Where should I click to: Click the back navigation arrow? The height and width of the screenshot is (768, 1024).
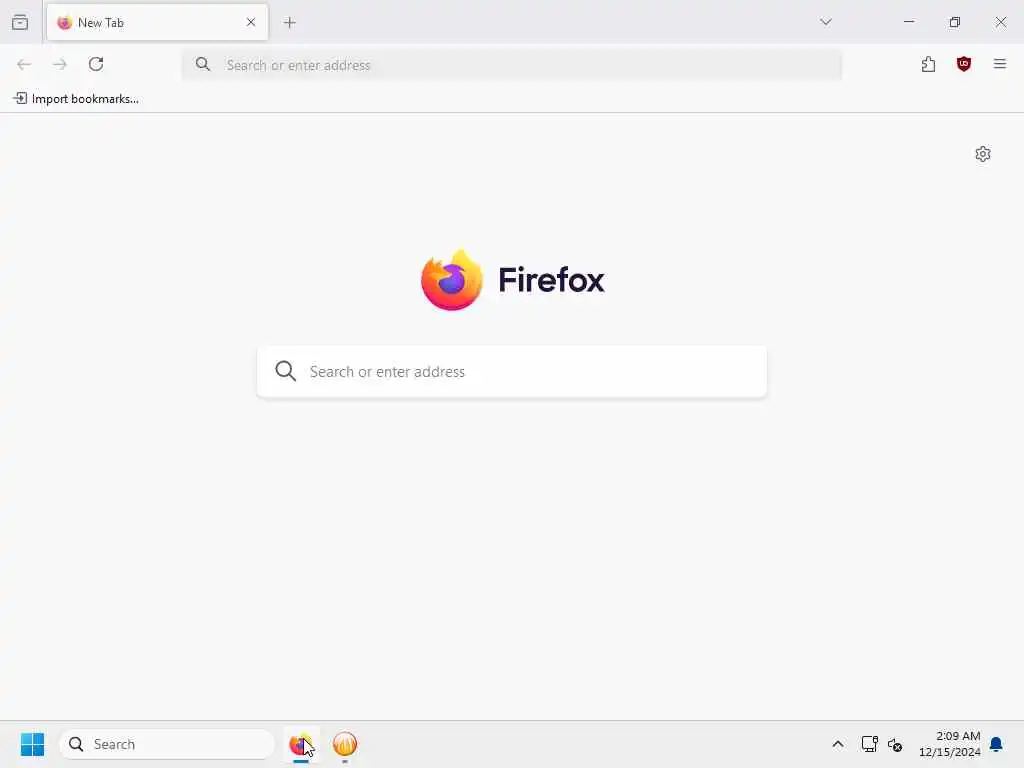point(24,64)
